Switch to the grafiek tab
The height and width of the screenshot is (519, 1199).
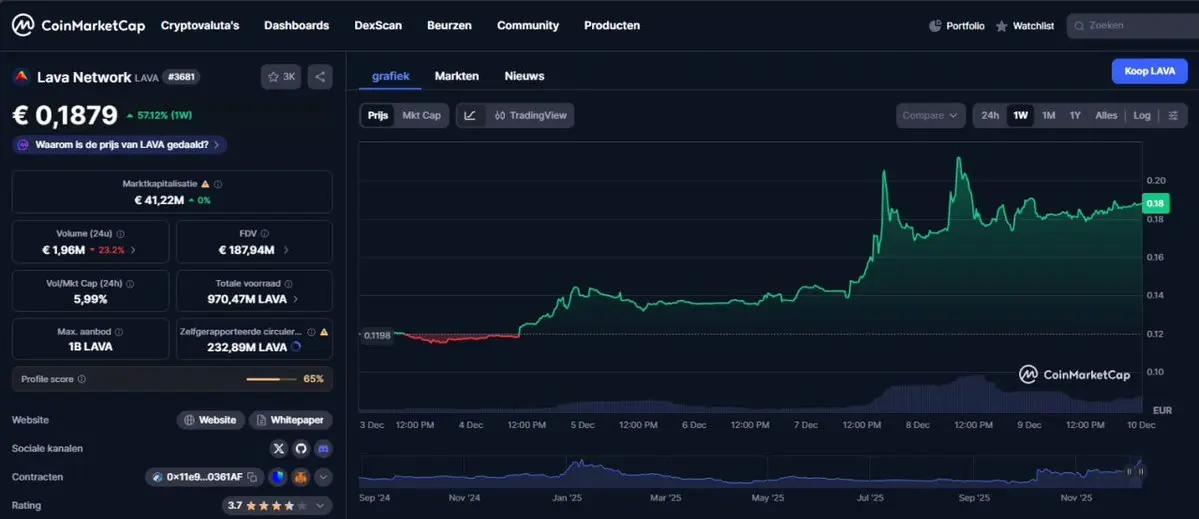click(391, 76)
